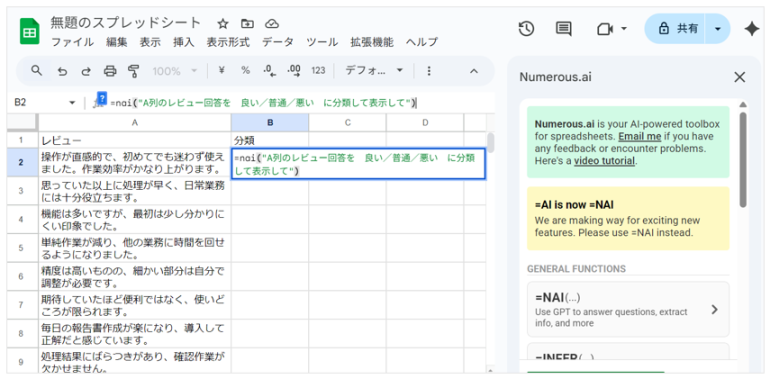Activate the paint format tool
This screenshot has width=770, height=379.
[134, 71]
